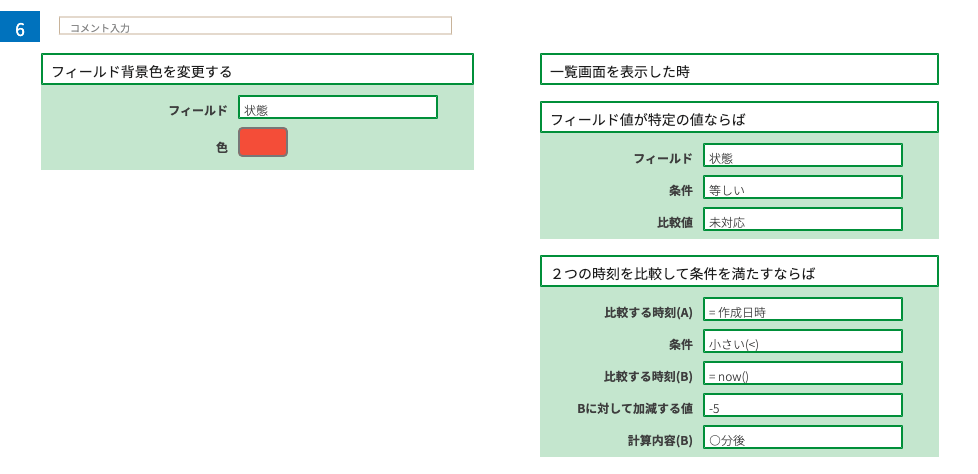Image resolution: width=978 pixels, height=474 pixels.
Task: Open the ○分後 calculation dropdown
Action: pyautogui.click(x=803, y=437)
